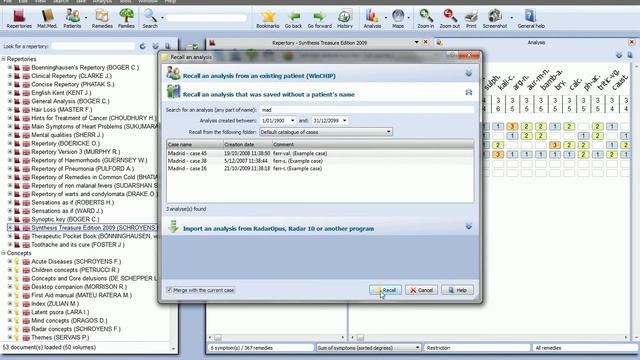Click WinCHIP patient icon in dialog
The width and height of the screenshot is (640, 360).
[x=173, y=73]
